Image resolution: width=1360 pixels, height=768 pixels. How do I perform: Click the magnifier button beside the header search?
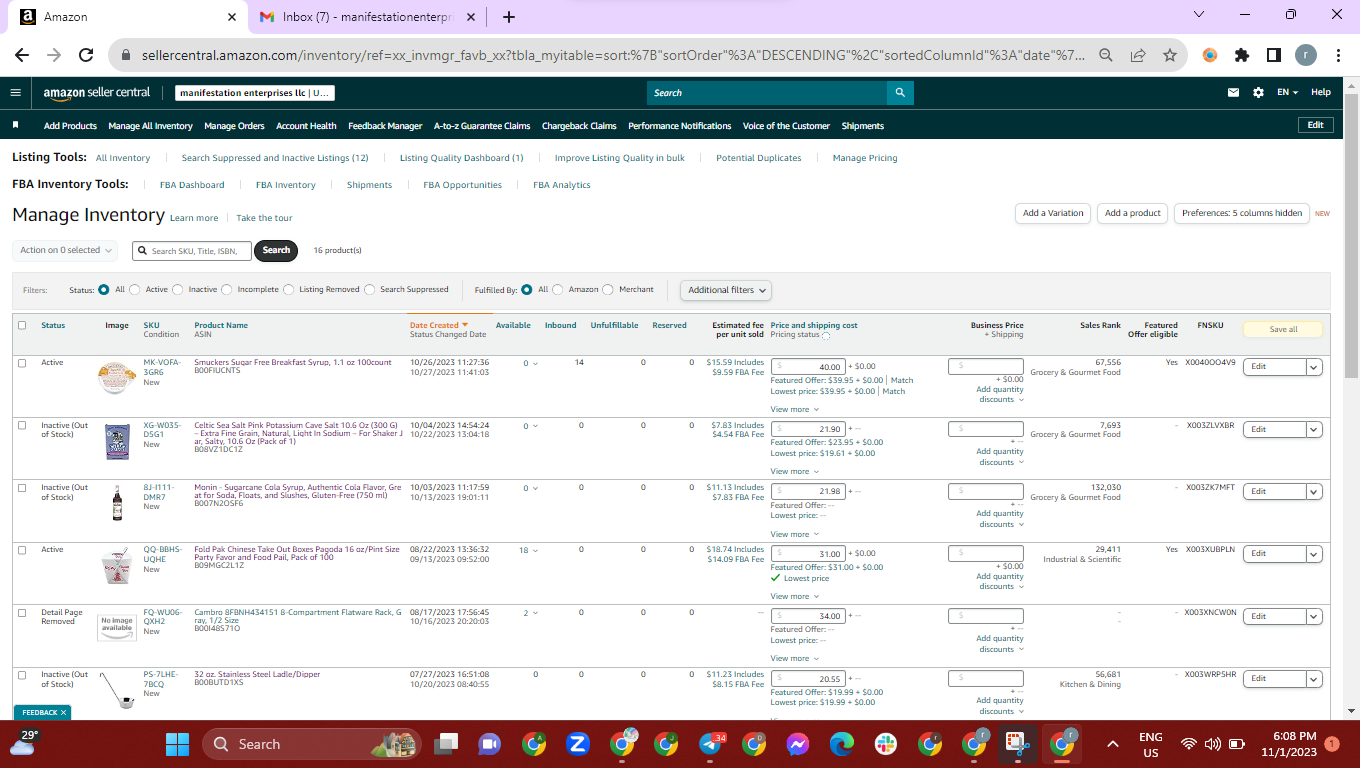pyautogui.click(x=900, y=93)
